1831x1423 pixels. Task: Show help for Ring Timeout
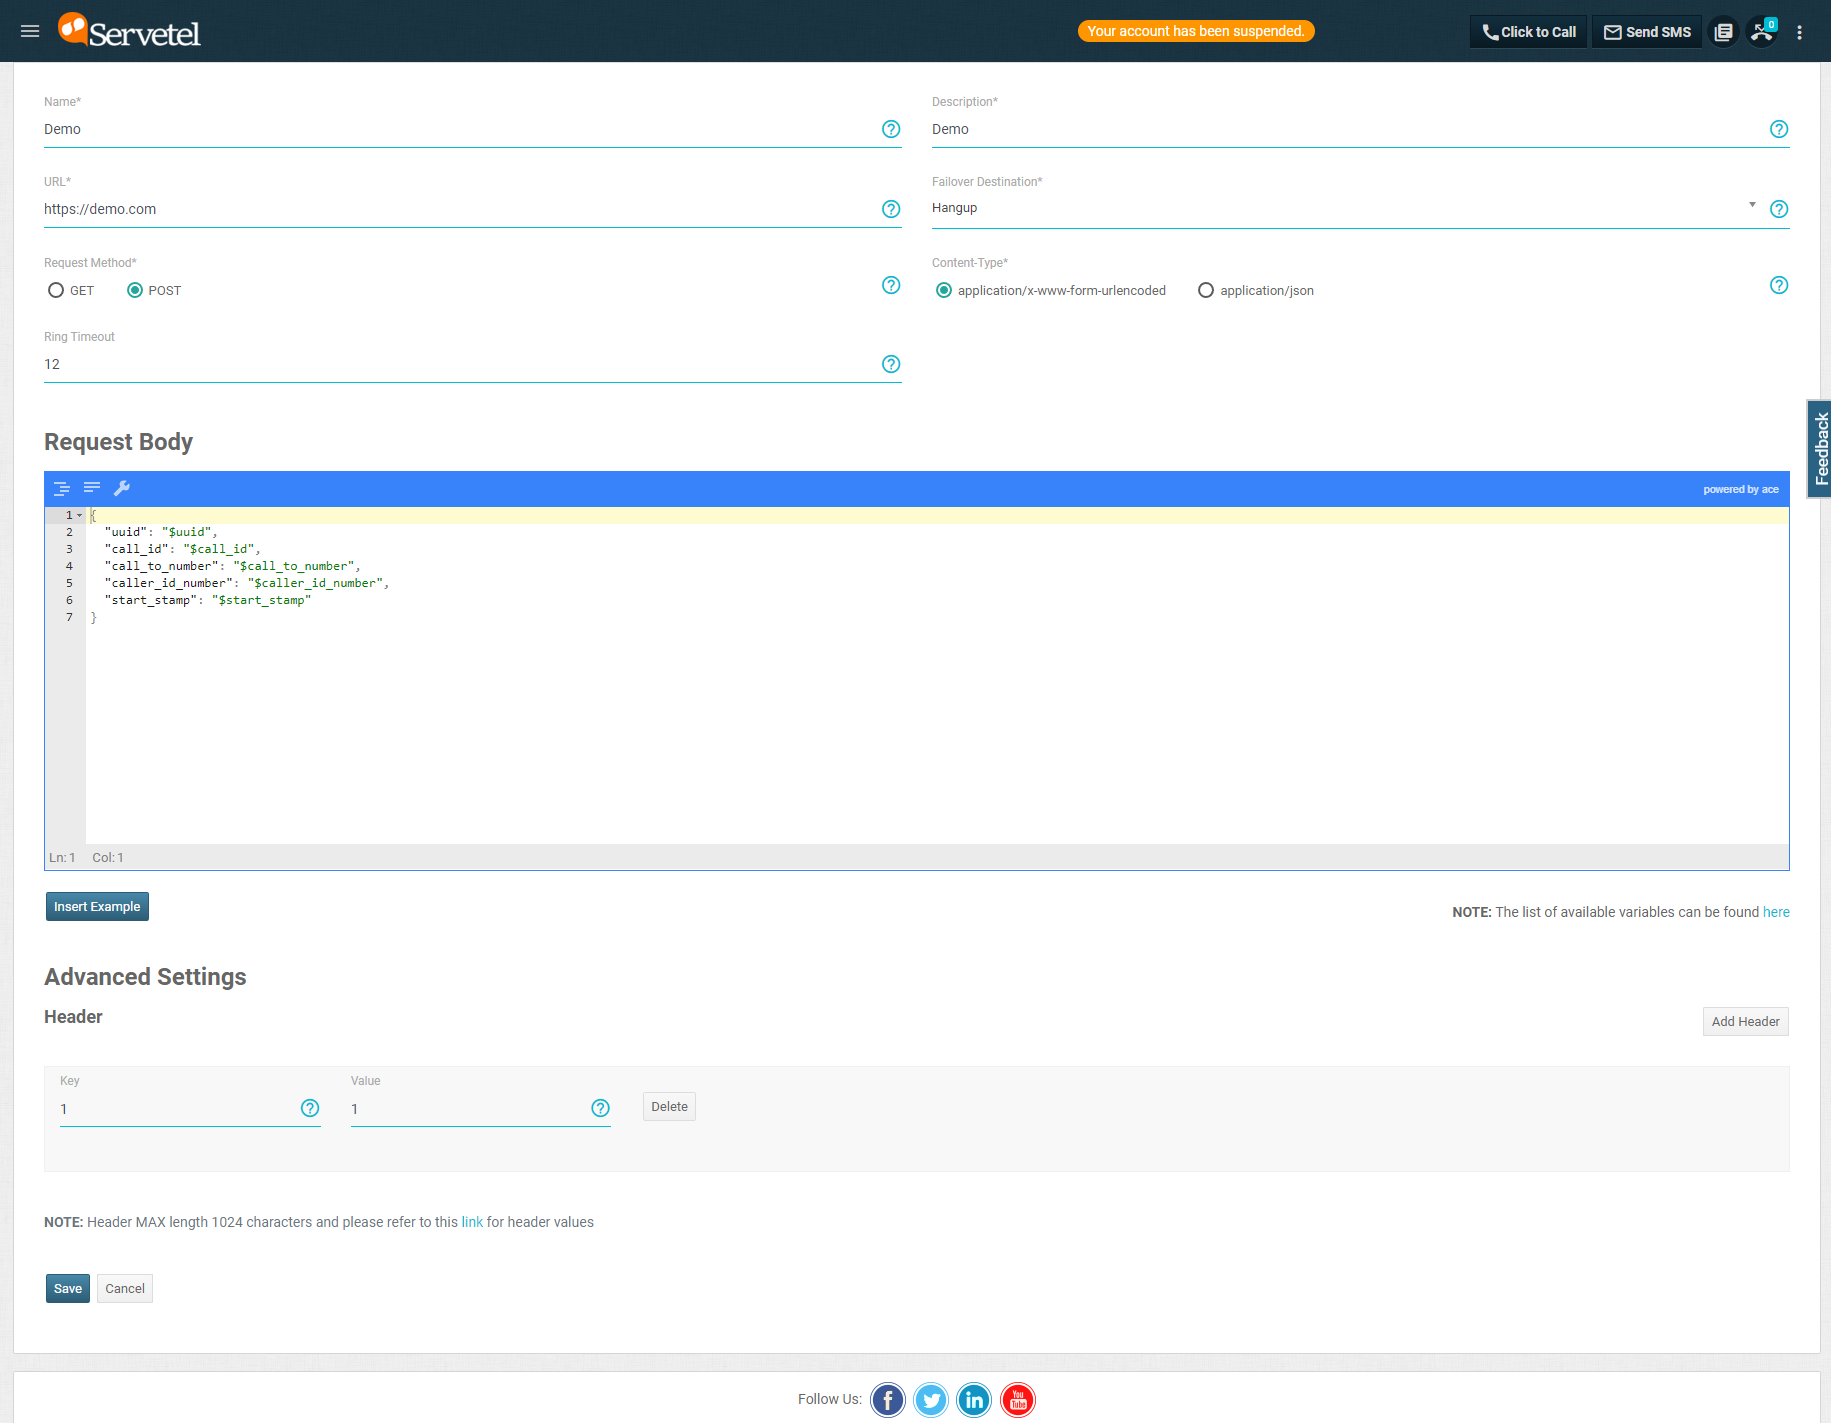891,364
